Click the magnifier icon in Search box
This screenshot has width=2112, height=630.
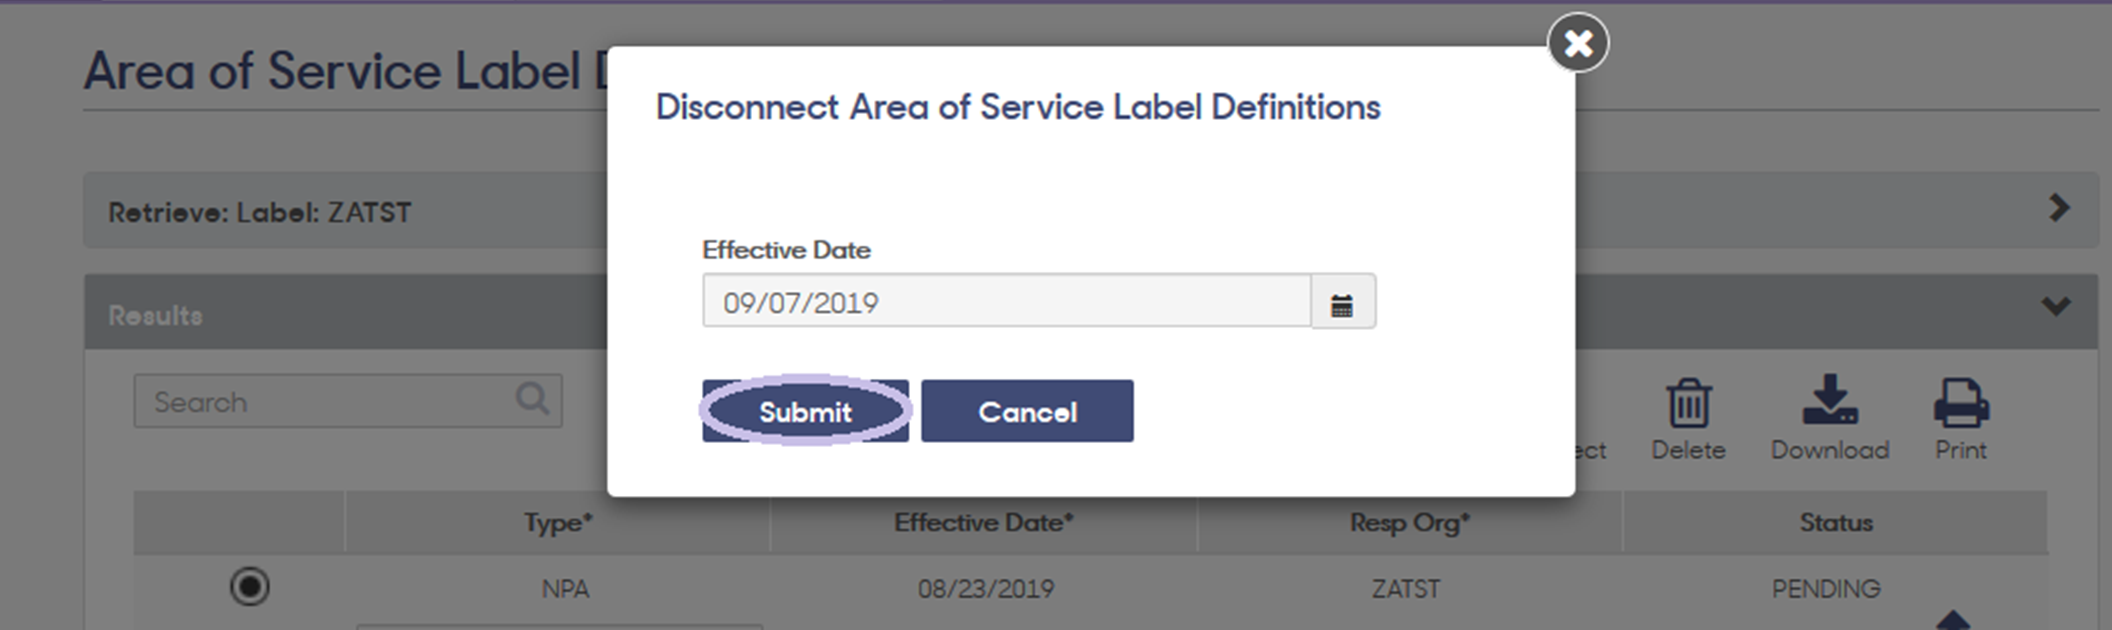[532, 399]
